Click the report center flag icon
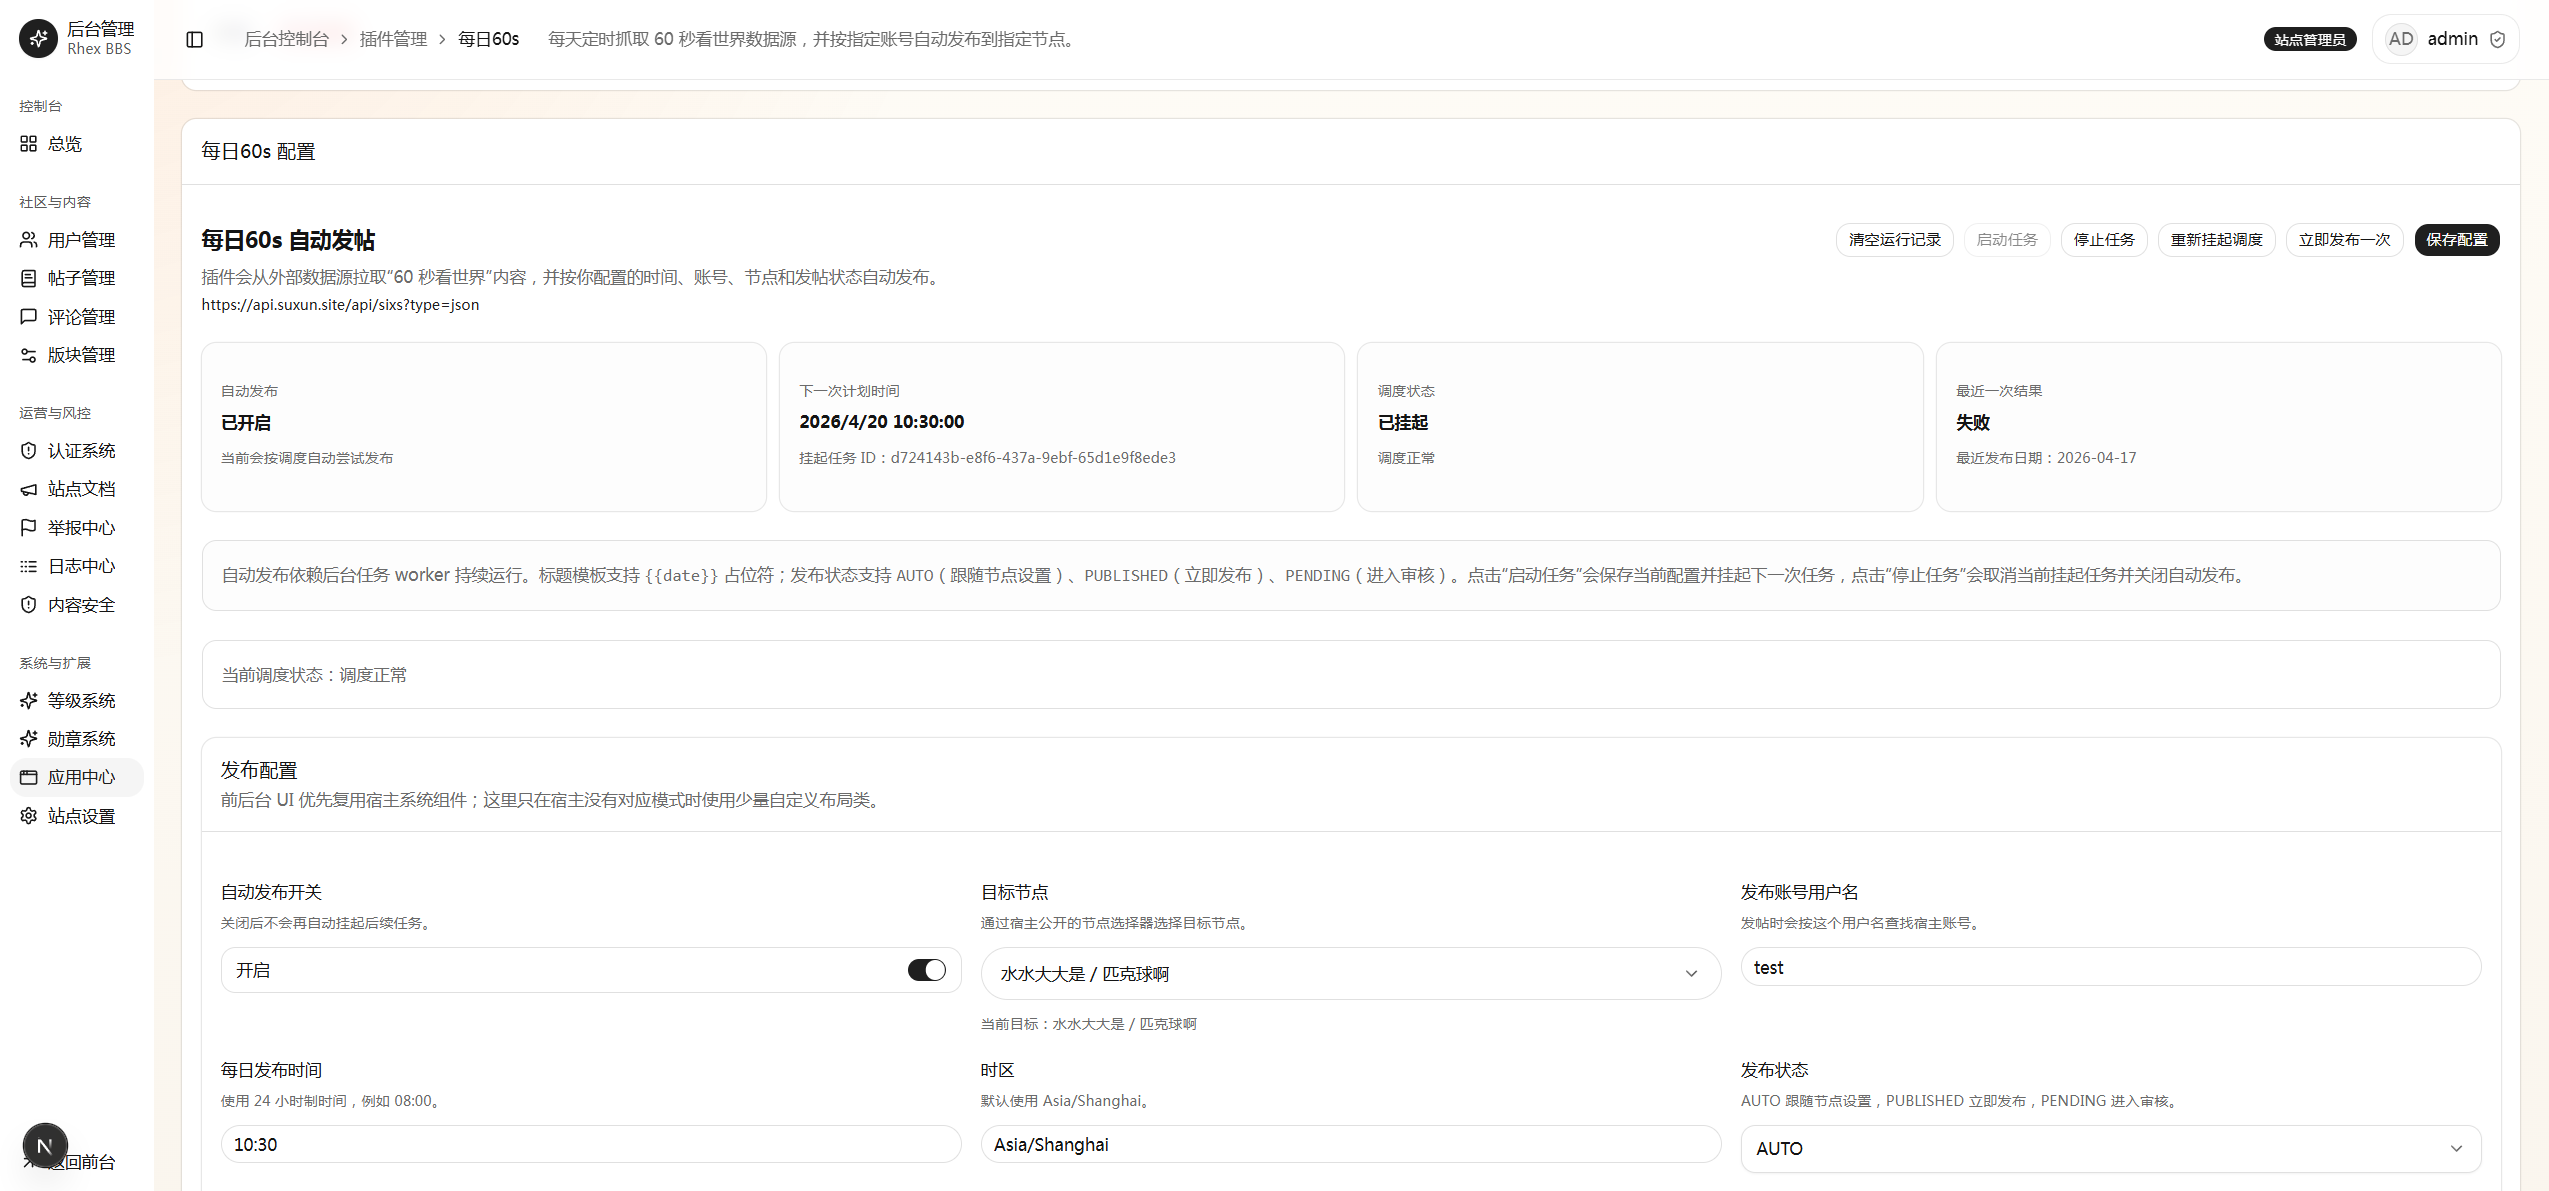Image resolution: width=2549 pixels, height=1191 pixels. click(28, 528)
